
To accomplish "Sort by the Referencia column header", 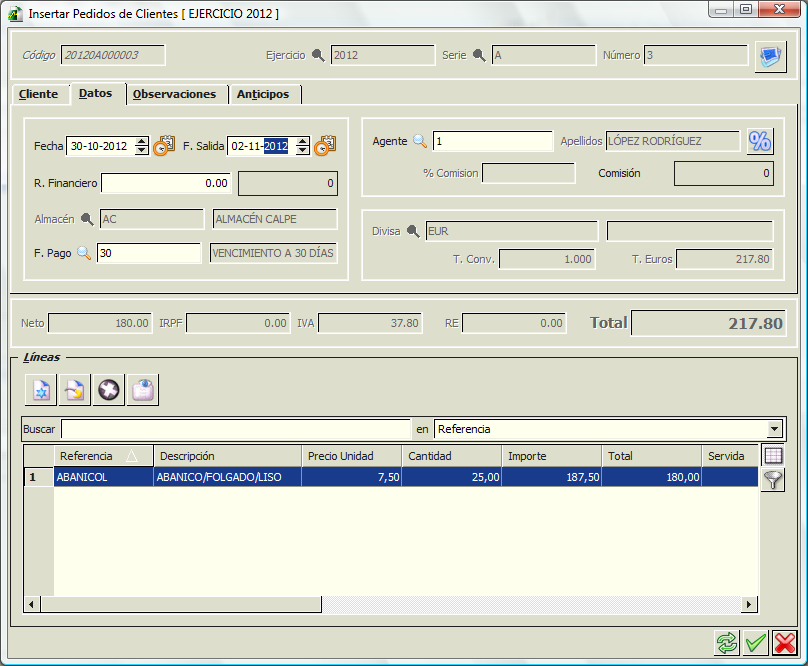I will click(x=104, y=456).
